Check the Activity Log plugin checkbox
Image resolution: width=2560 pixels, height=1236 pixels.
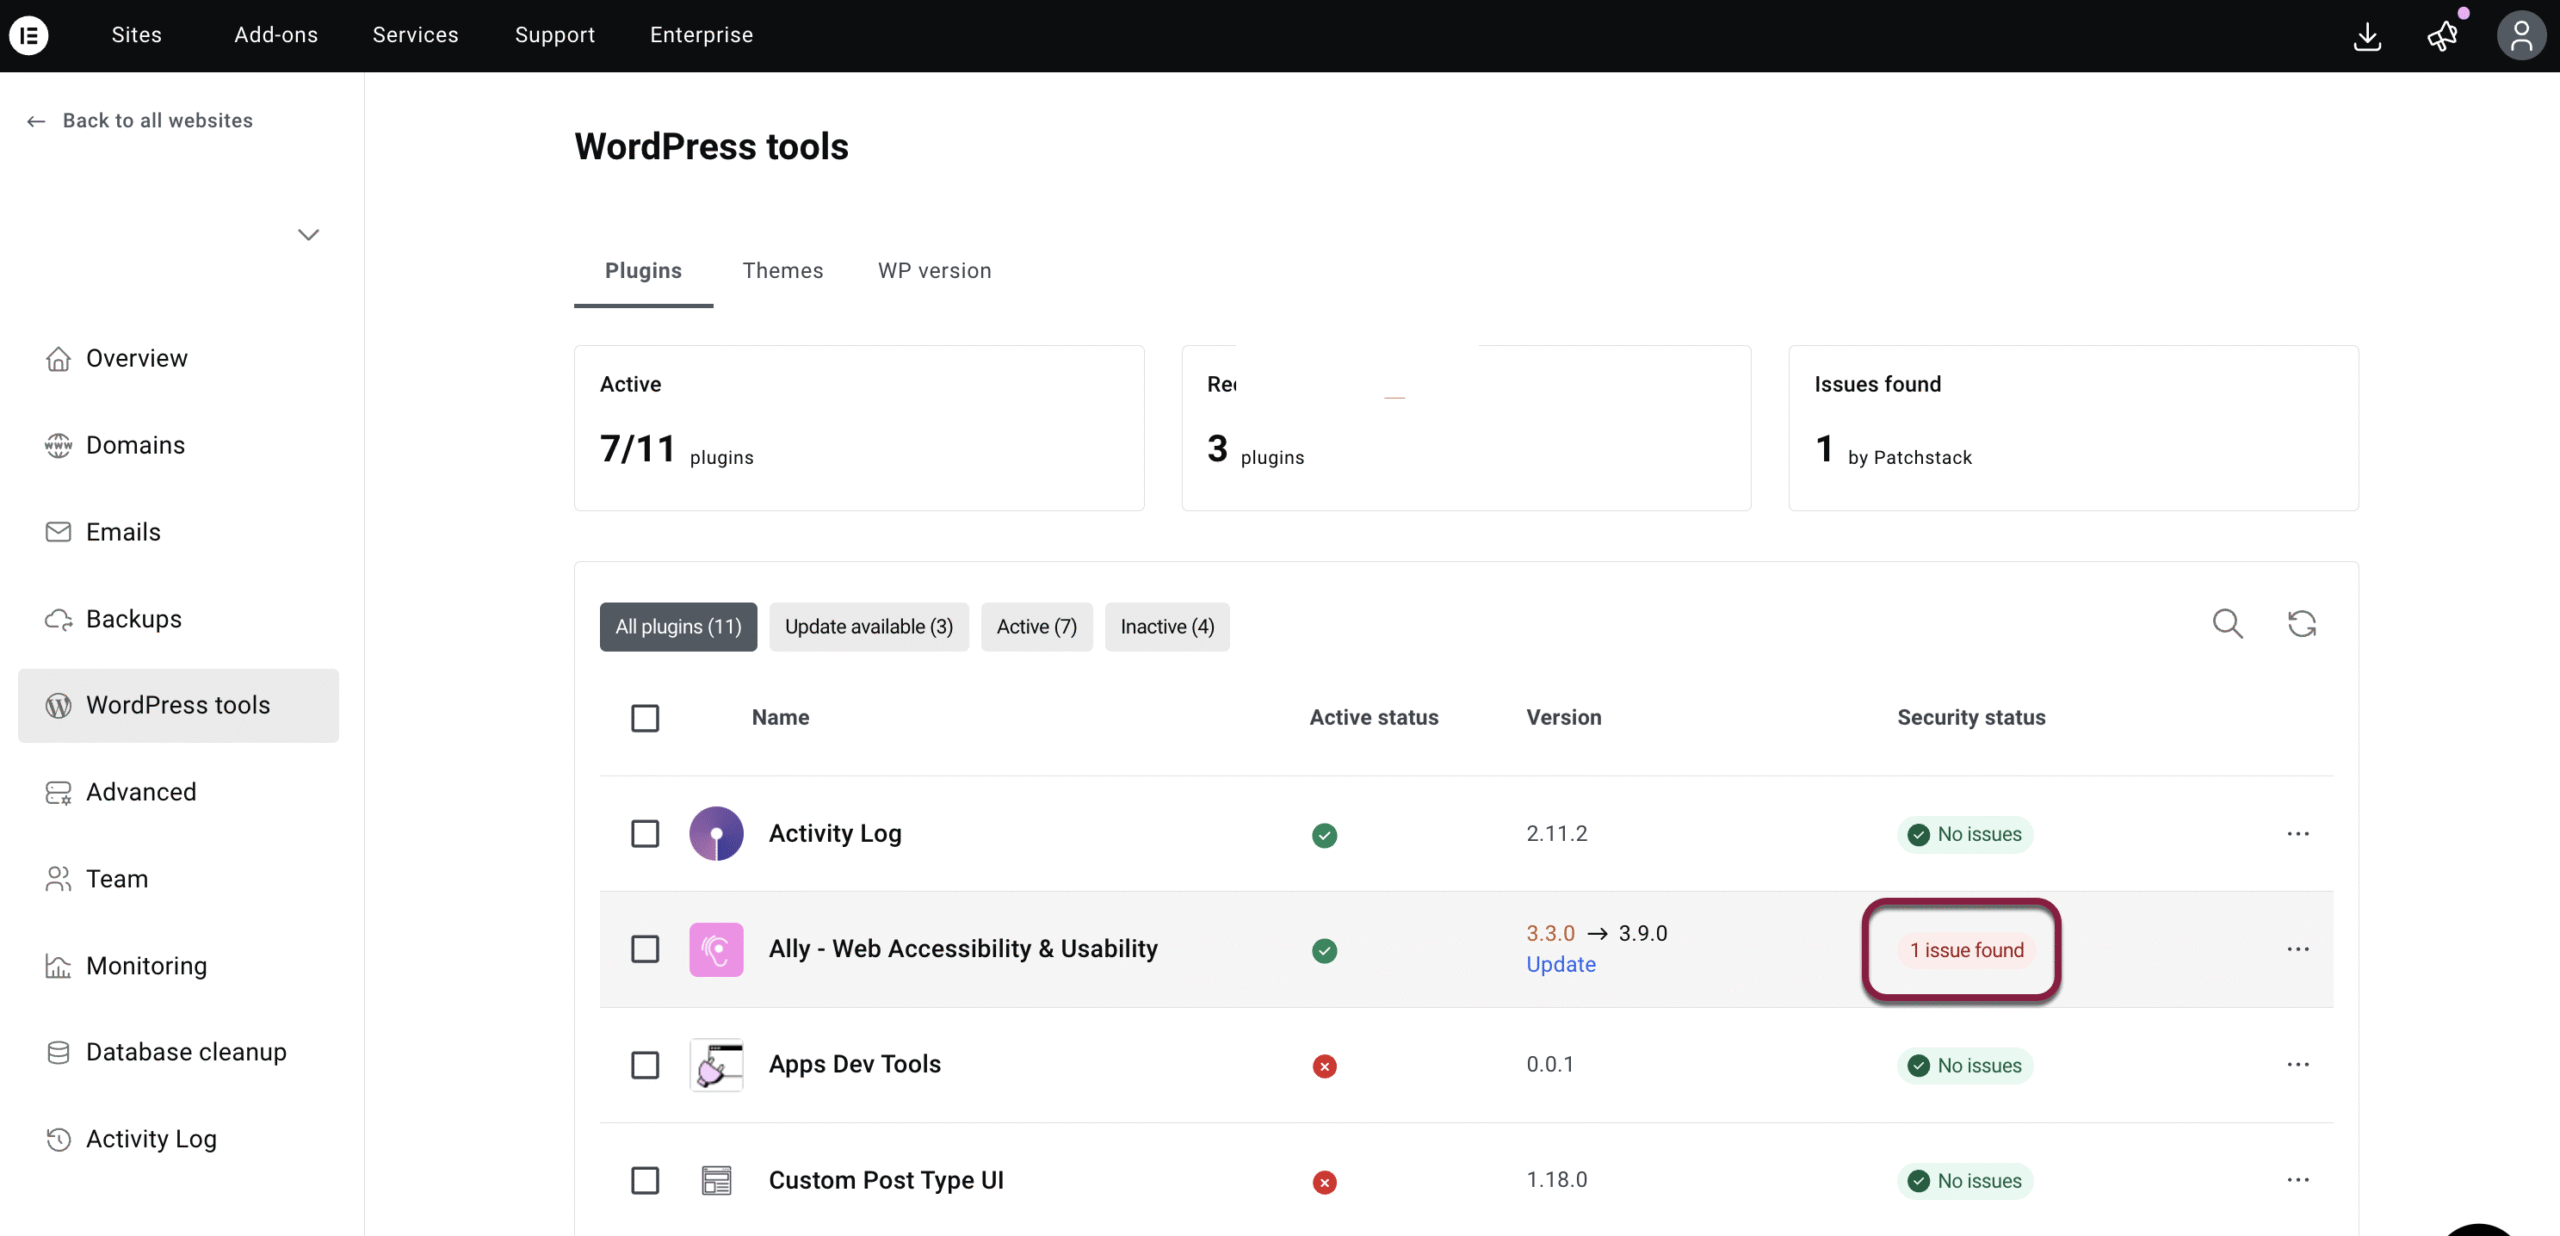(x=645, y=834)
